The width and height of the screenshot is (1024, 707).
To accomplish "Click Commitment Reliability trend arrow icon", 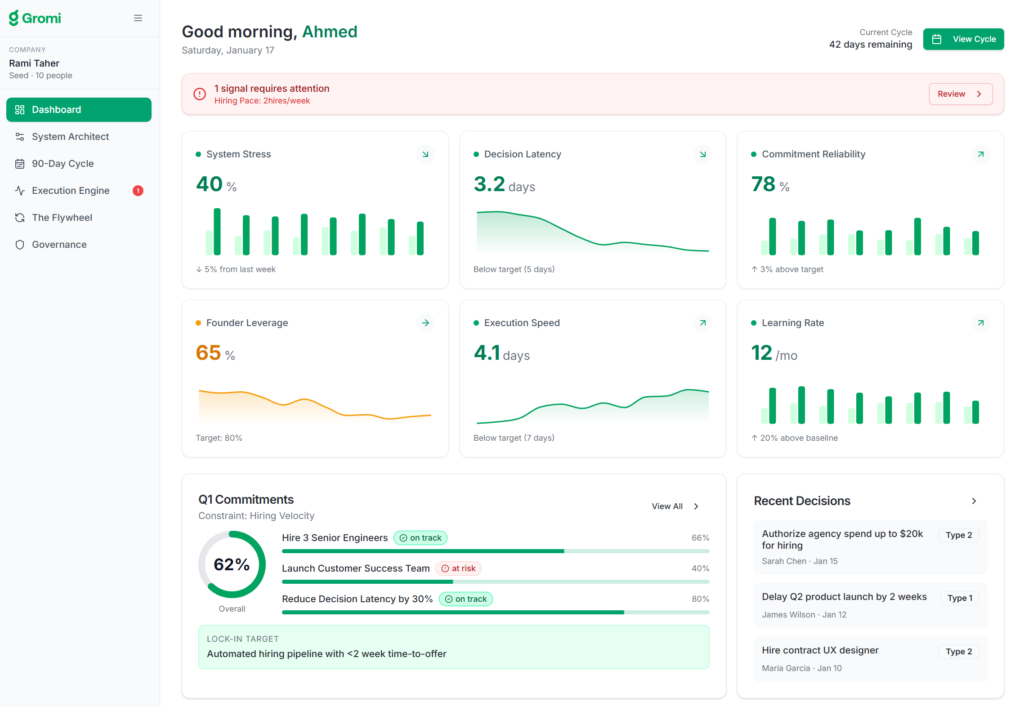I will coord(980,154).
